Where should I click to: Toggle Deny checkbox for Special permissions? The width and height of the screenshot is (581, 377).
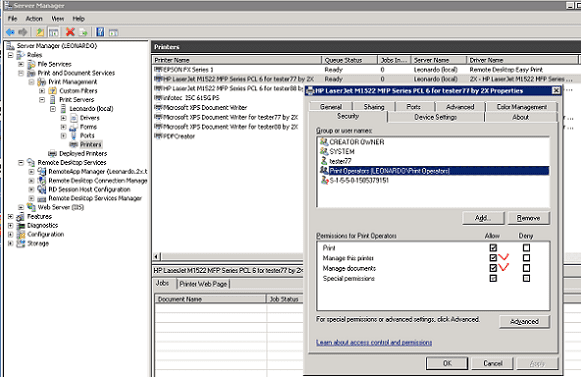click(526, 278)
